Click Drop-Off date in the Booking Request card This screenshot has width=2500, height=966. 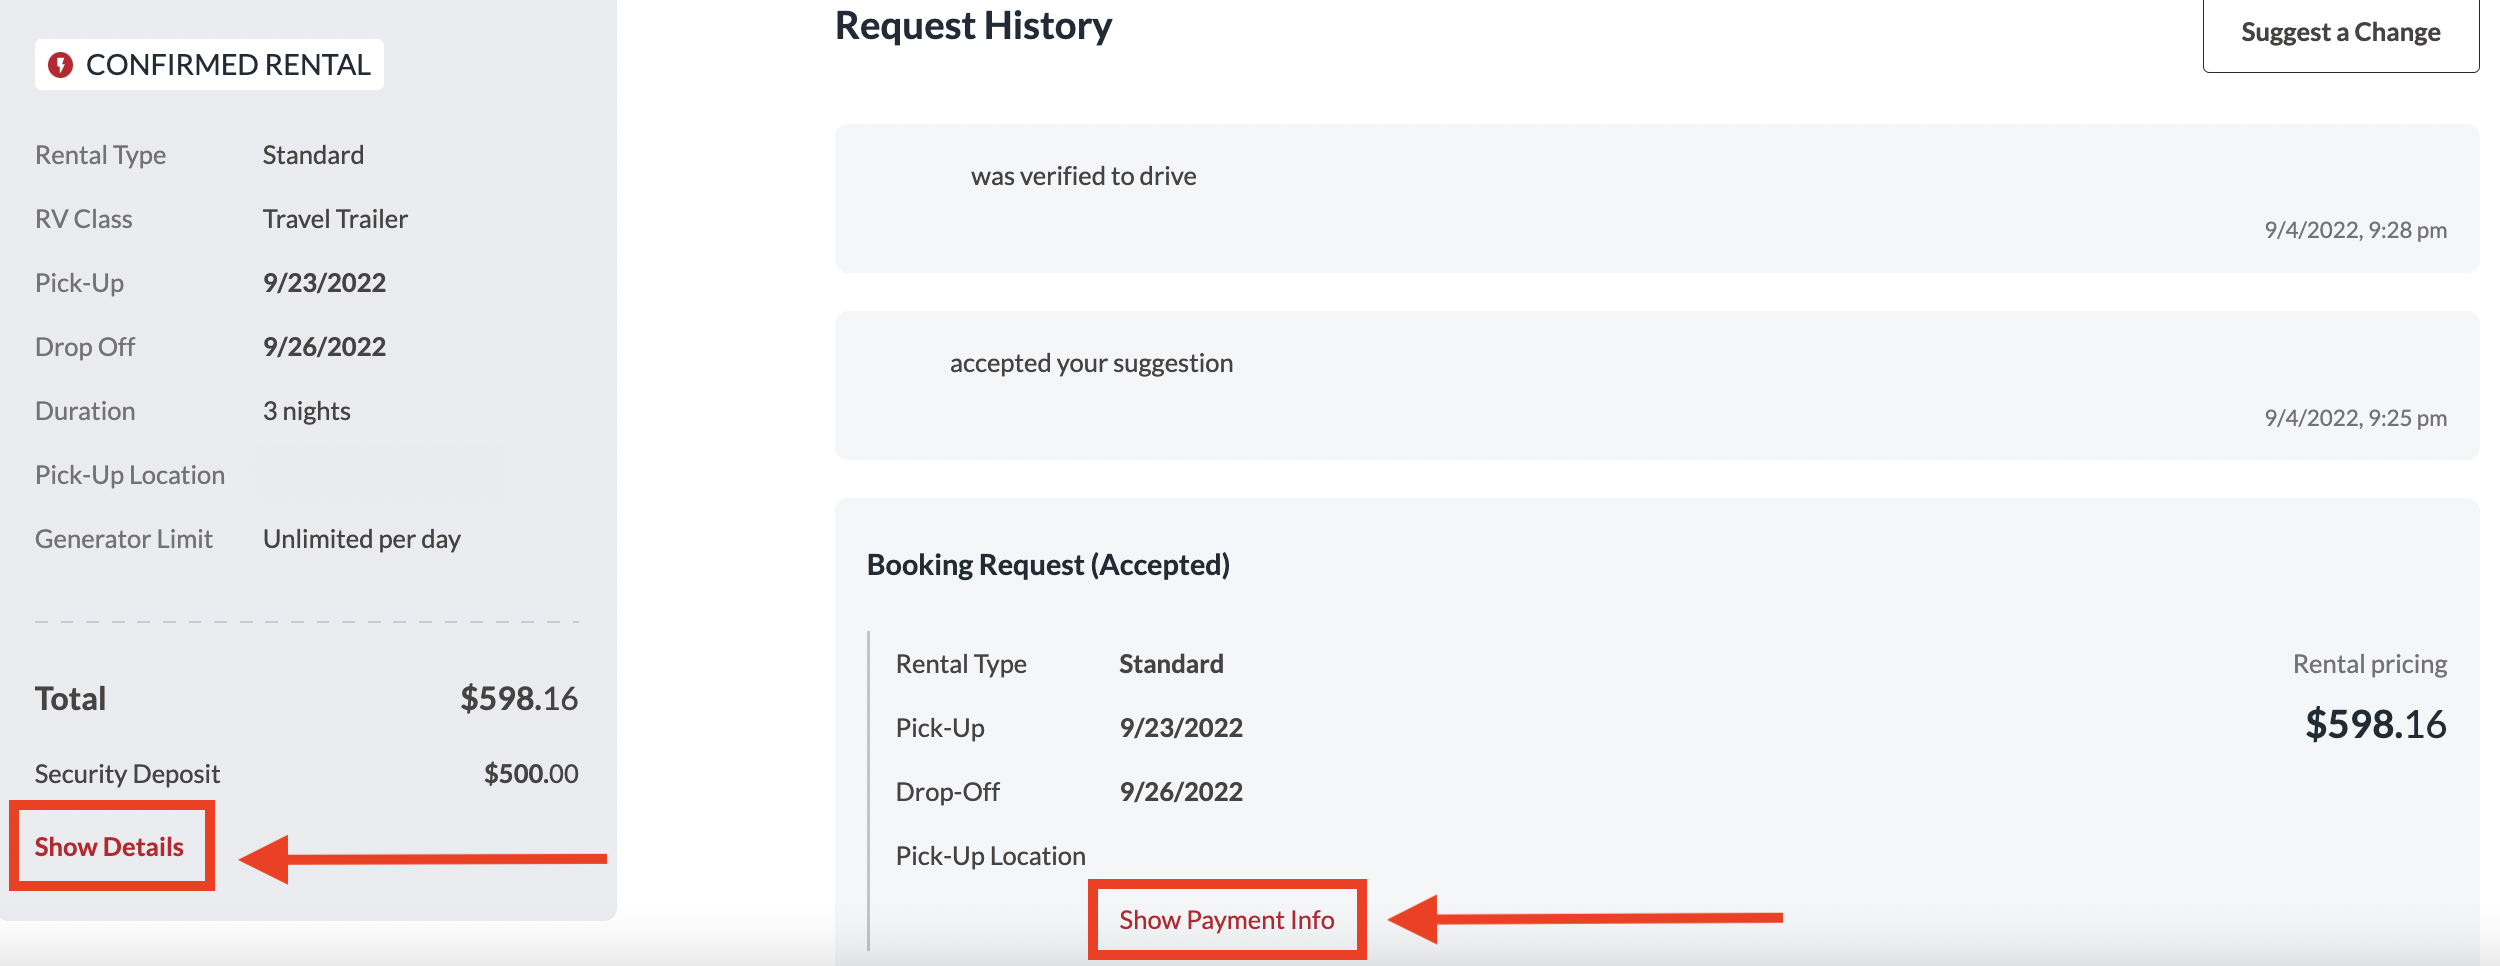[x=1181, y=792]
